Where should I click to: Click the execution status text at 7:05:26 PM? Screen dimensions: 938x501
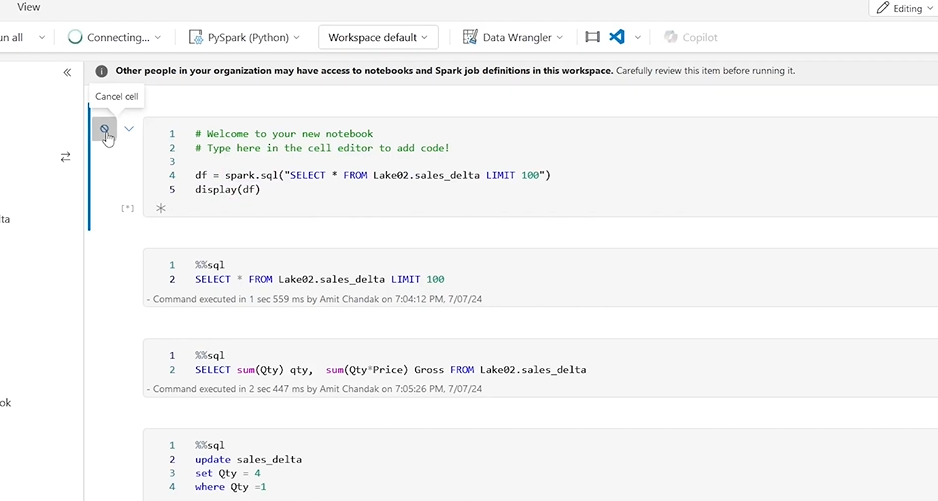click(314, 388)
